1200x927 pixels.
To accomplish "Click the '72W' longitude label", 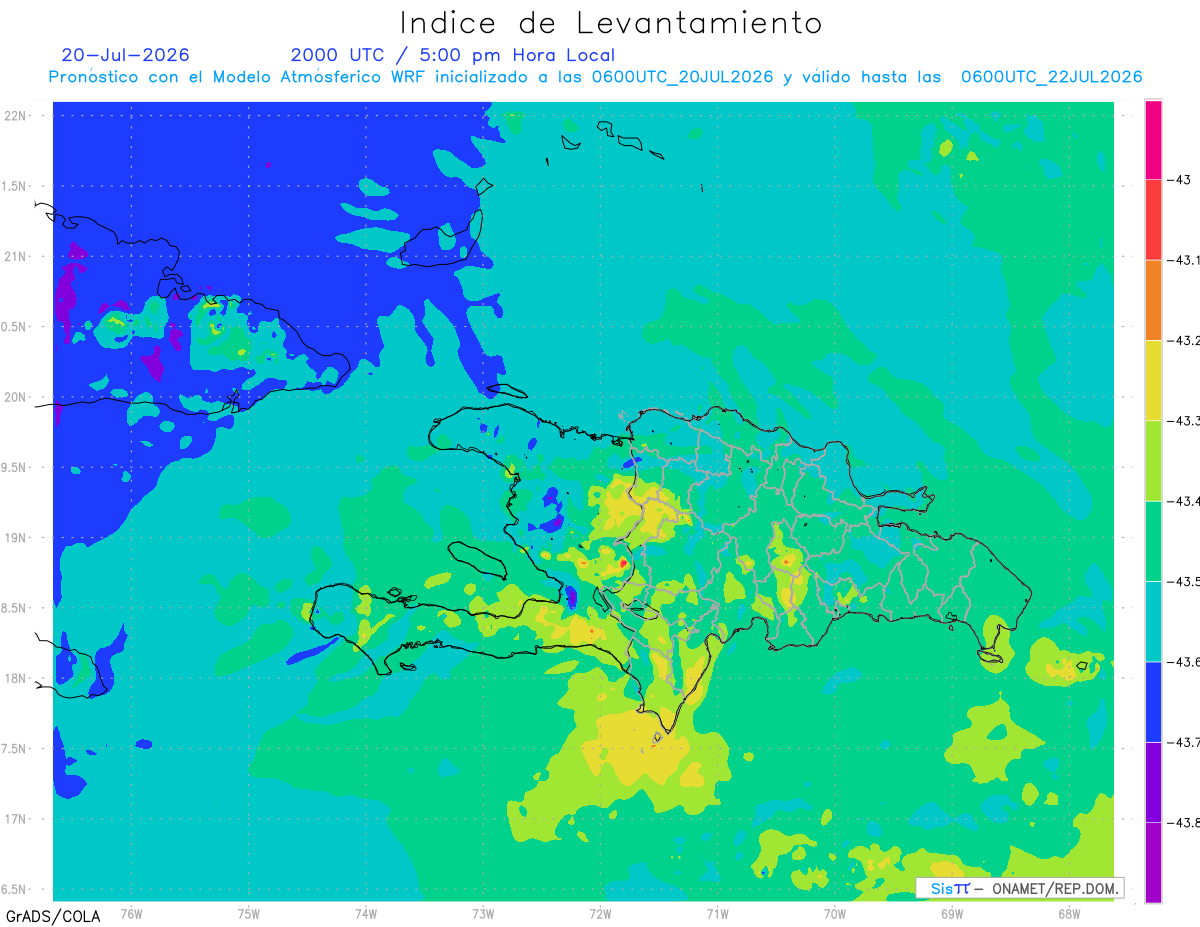I will pos(600,913).
